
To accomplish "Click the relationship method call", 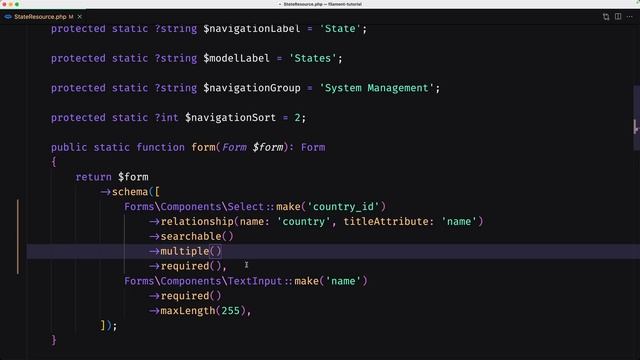I will coord(197,222).
